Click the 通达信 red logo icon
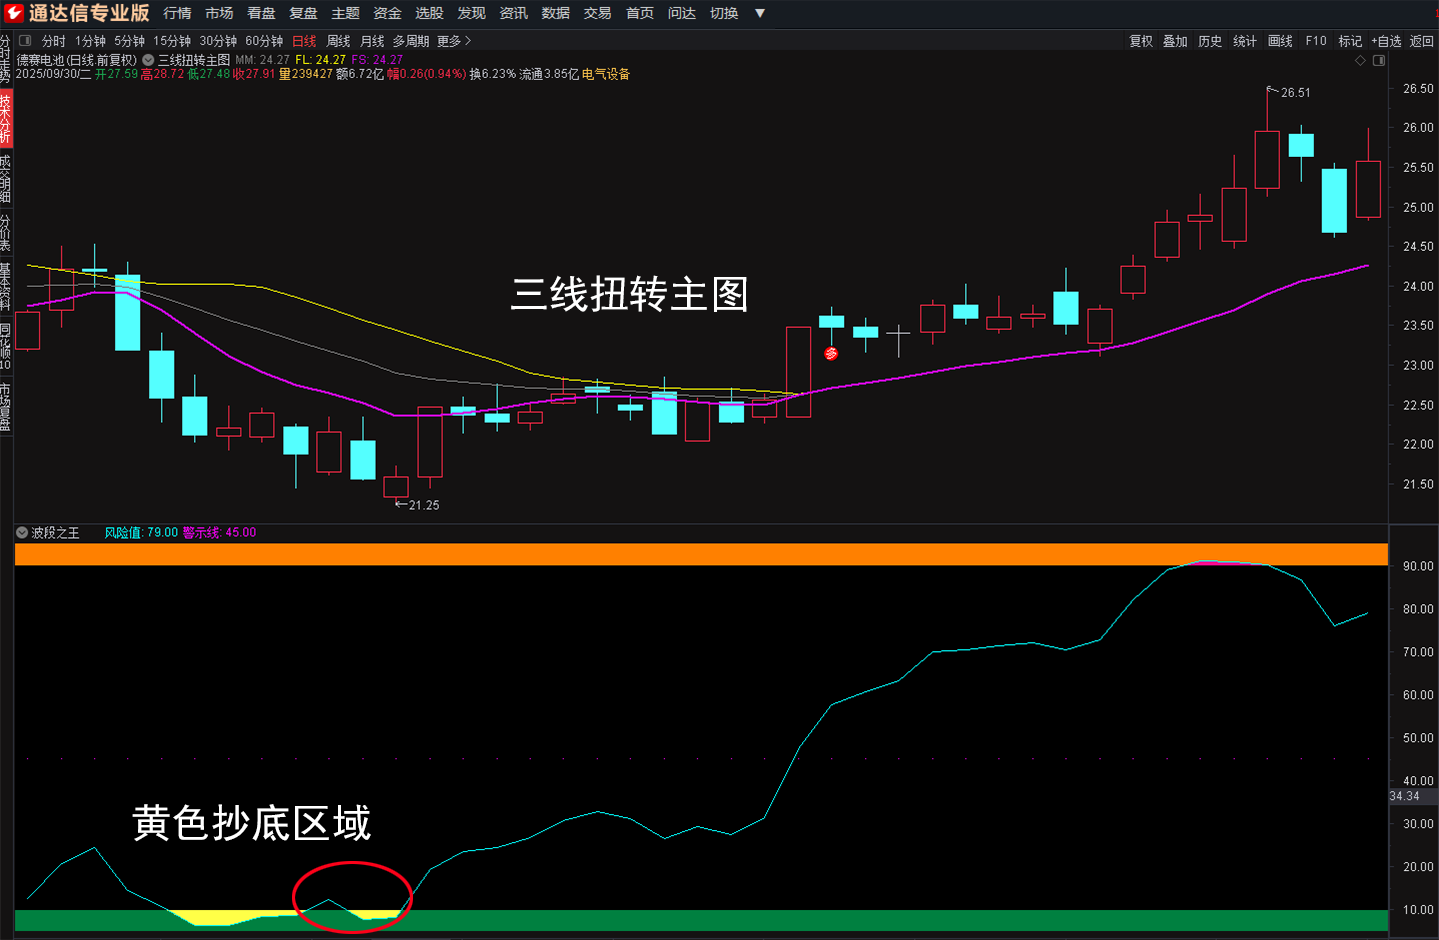Viewport: 1439px width, 940px height. [x=14, y=13]
